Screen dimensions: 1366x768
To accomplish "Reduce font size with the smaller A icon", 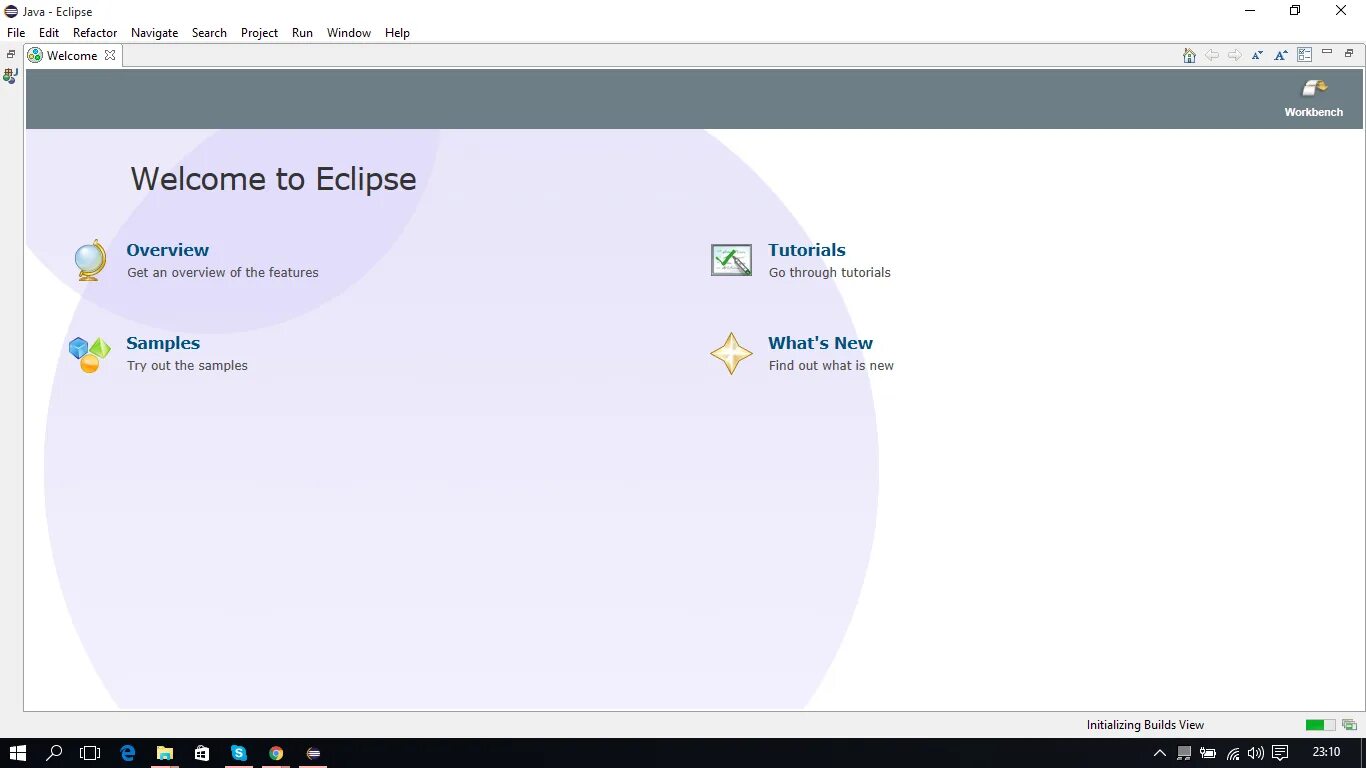I will click(1258, 55).
